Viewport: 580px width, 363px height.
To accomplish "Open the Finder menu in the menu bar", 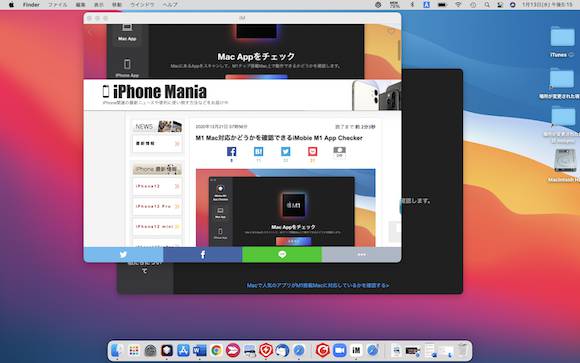I will 31,5.
